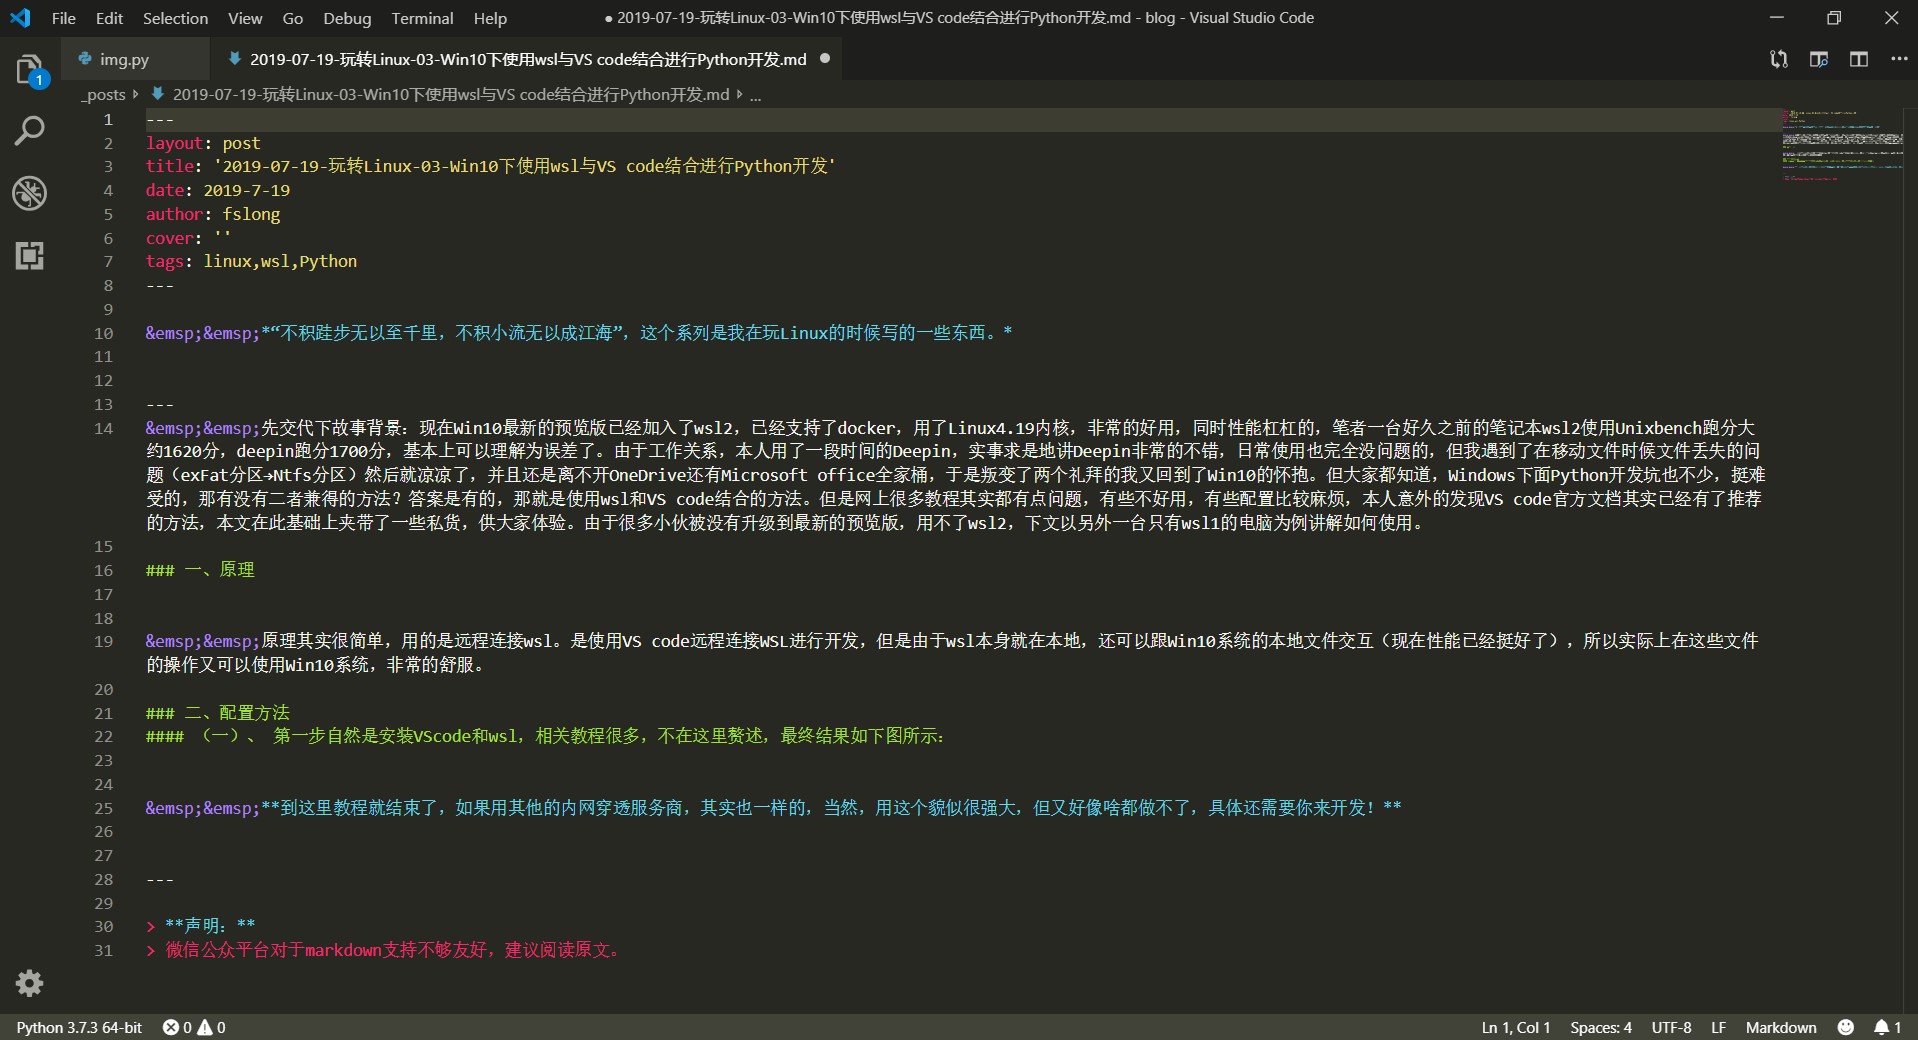
Task: Open the Search view in activity bar
Action: click(30, 130)
